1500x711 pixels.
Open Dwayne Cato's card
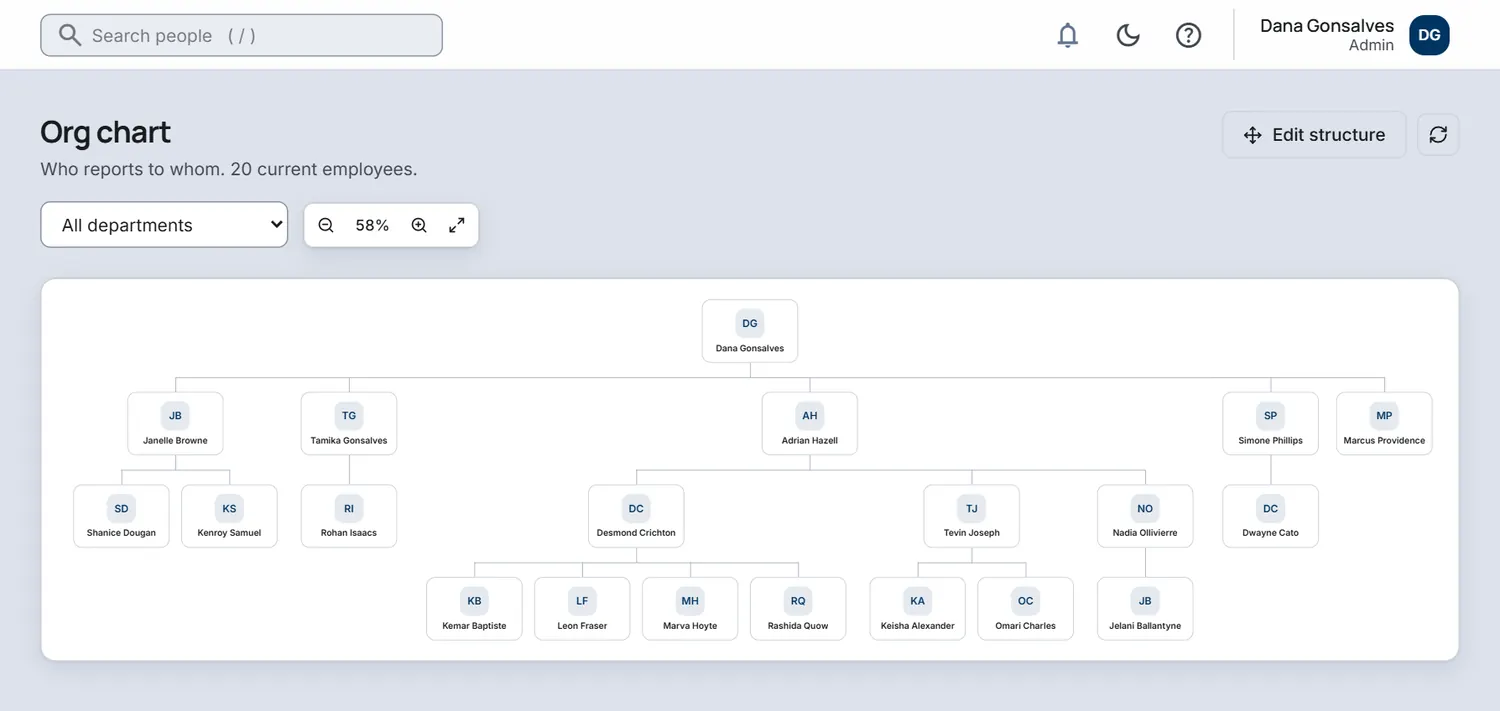1271,516
